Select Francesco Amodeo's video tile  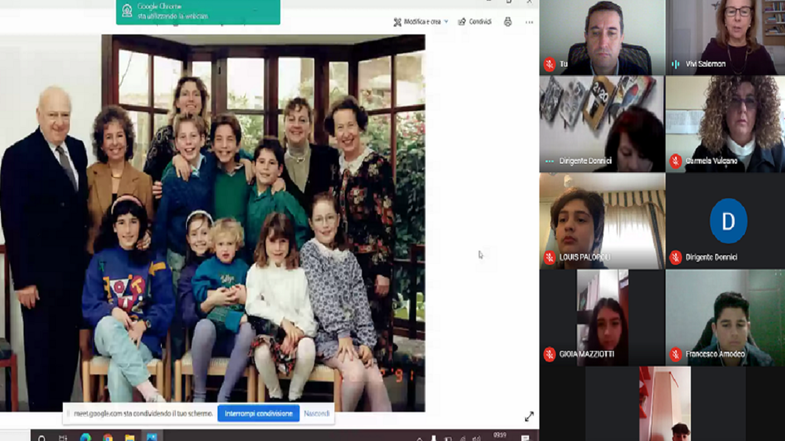click(725, 317)
